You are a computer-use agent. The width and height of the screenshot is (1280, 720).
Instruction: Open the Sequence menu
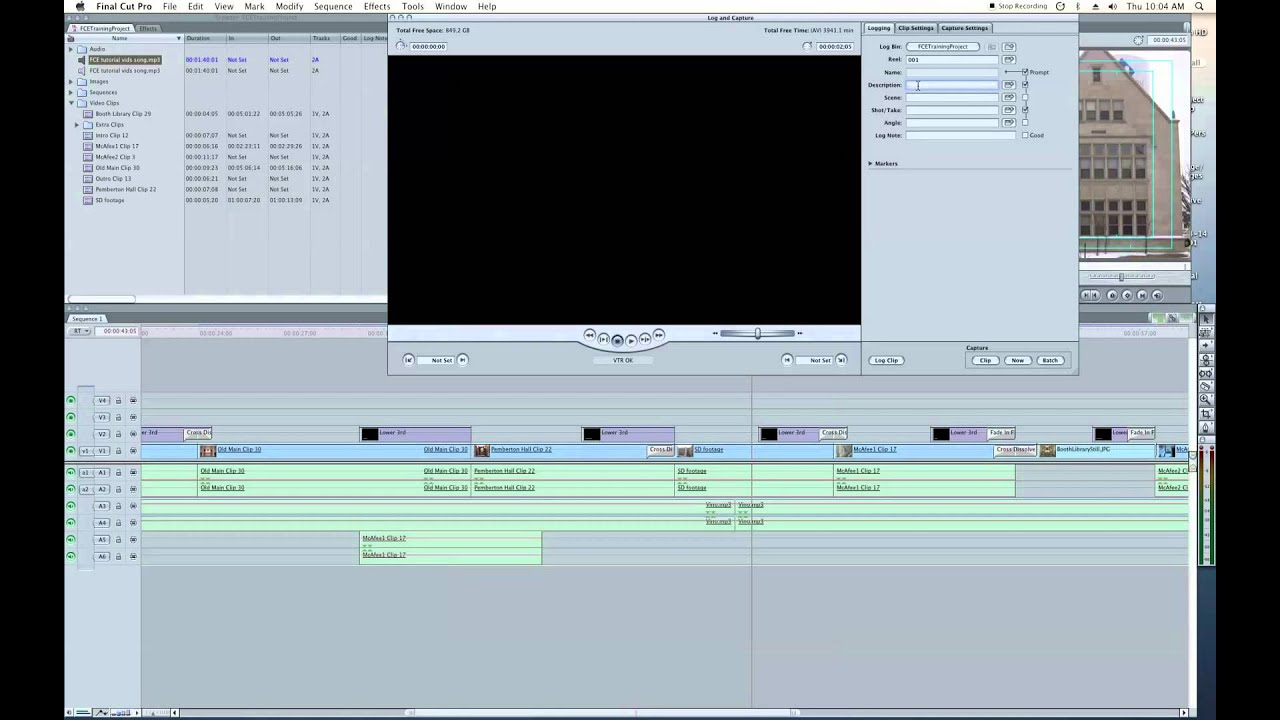(333, 6)
